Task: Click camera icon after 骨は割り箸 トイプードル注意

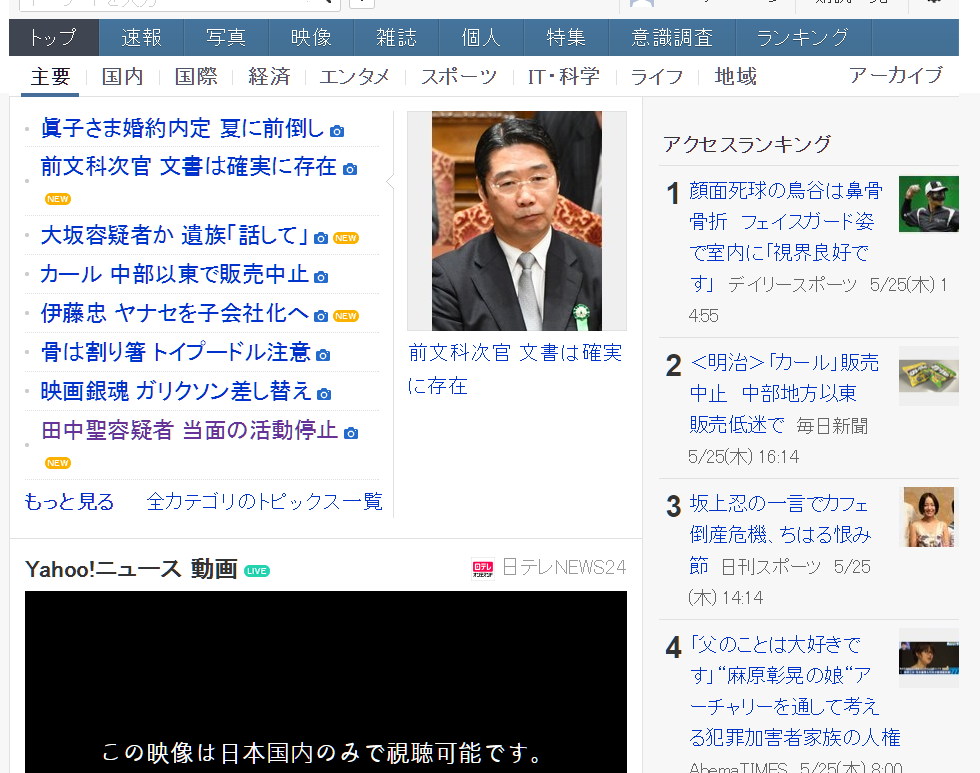Action: [x=323, y=355]
